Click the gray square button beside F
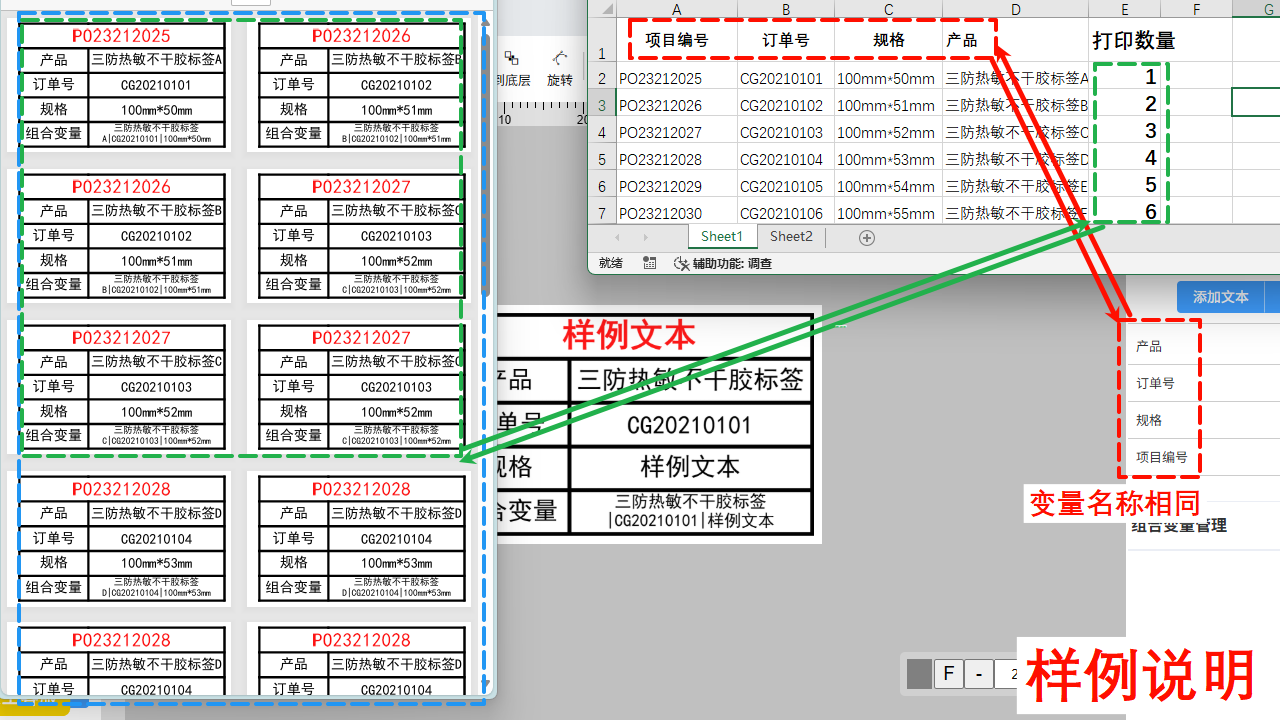Image resolution: width=1280 pixels, height=720 pixels. [919, 674]
